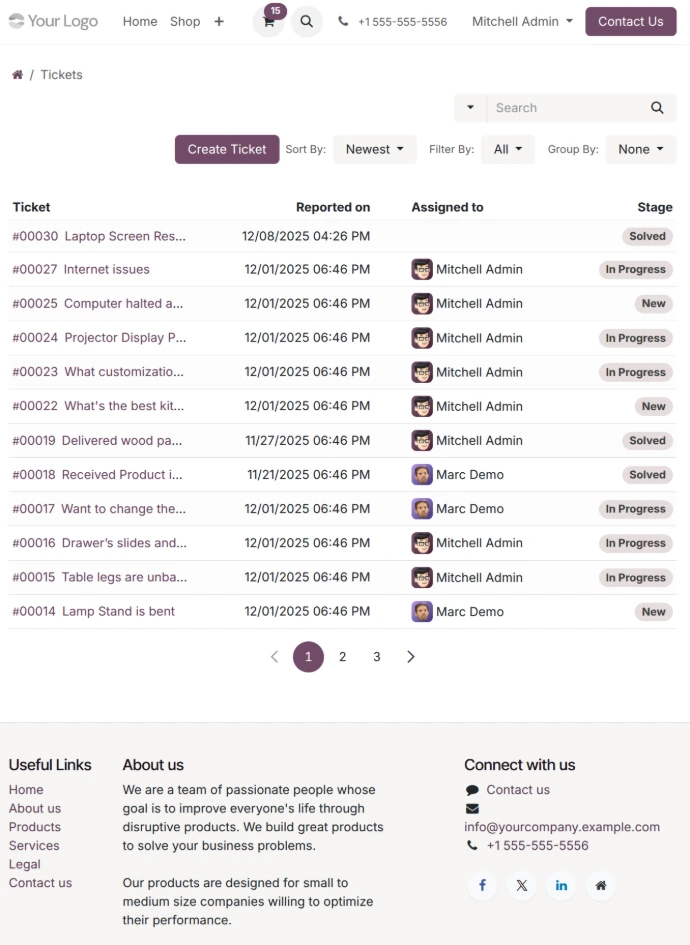
Task: Open the LinkedIn social icon
Action: click(561, 885)
